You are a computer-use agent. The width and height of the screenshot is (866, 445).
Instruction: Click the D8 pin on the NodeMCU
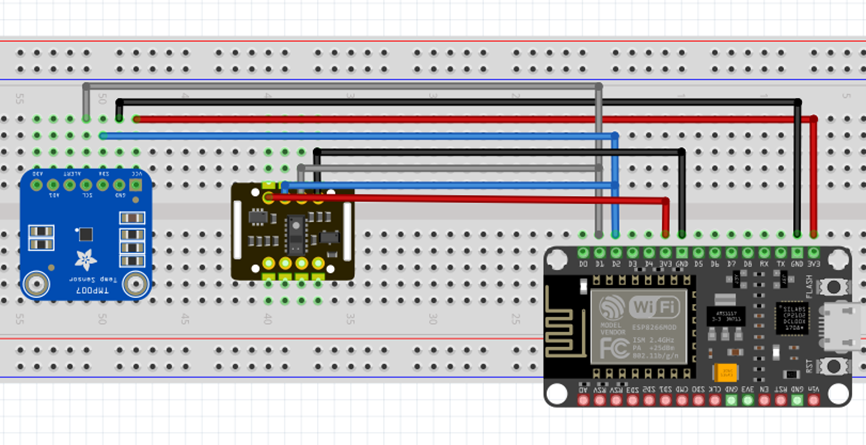pos(748,253)
